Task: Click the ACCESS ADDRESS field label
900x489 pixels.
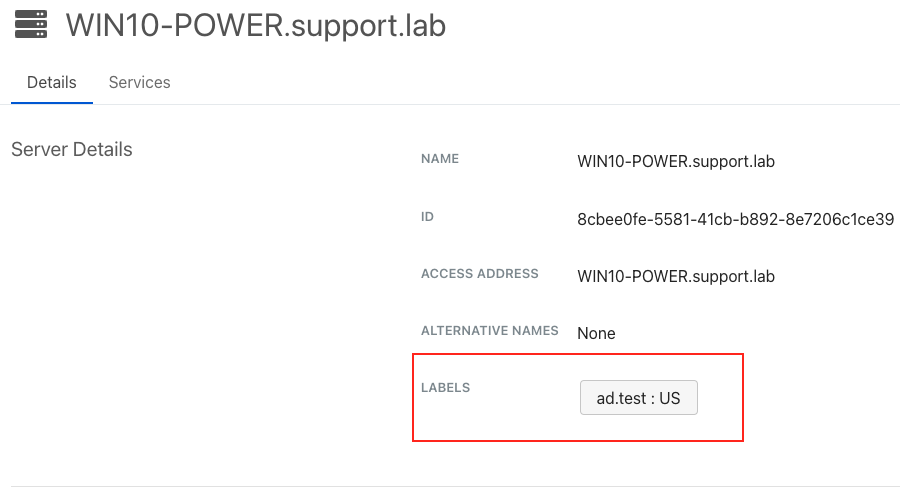Action: tap(480, 274)
